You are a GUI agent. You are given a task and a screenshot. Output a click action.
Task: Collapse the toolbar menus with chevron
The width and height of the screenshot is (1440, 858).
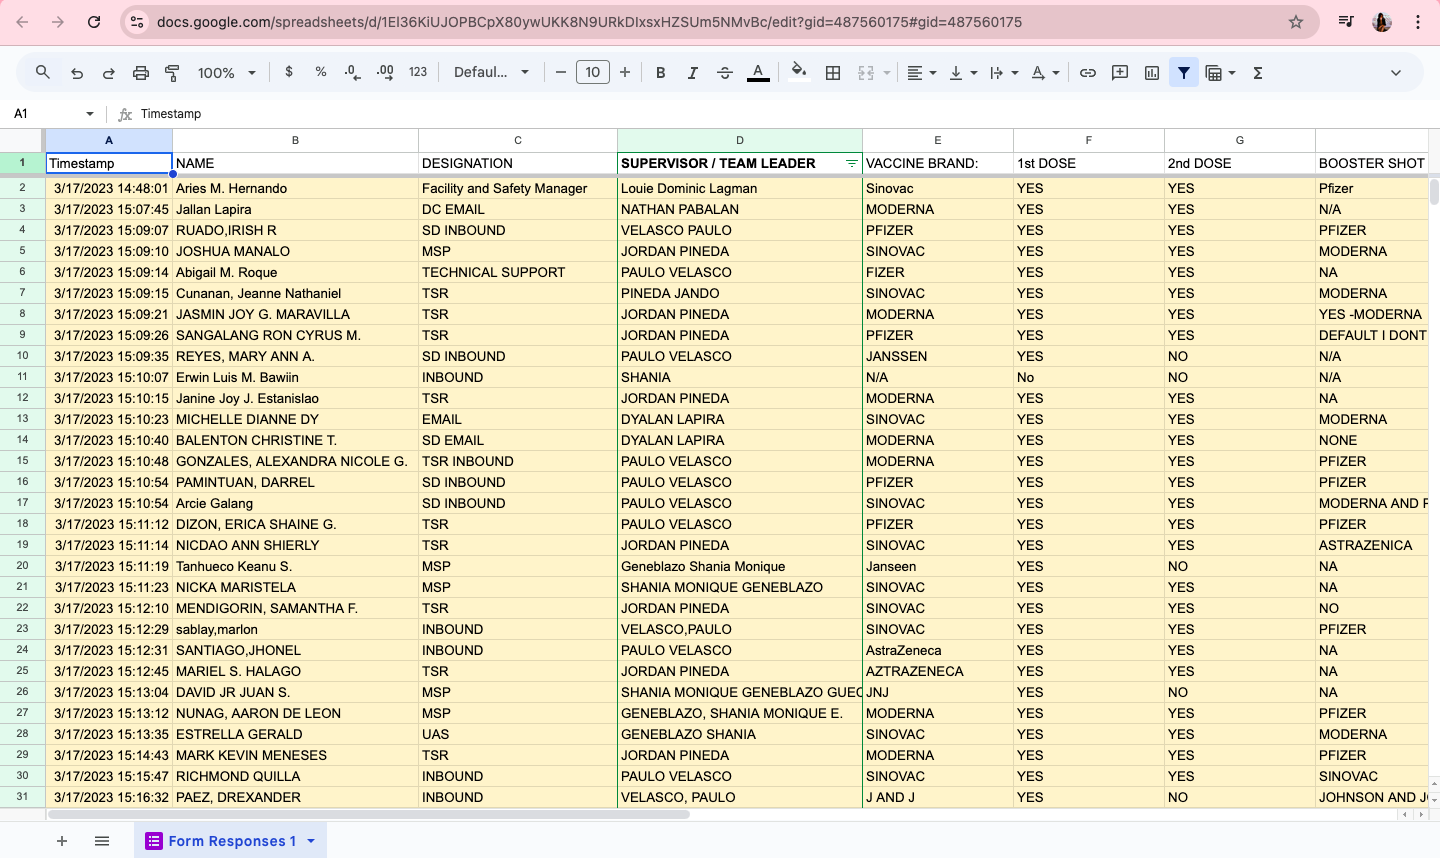[x=1396, y=72]
